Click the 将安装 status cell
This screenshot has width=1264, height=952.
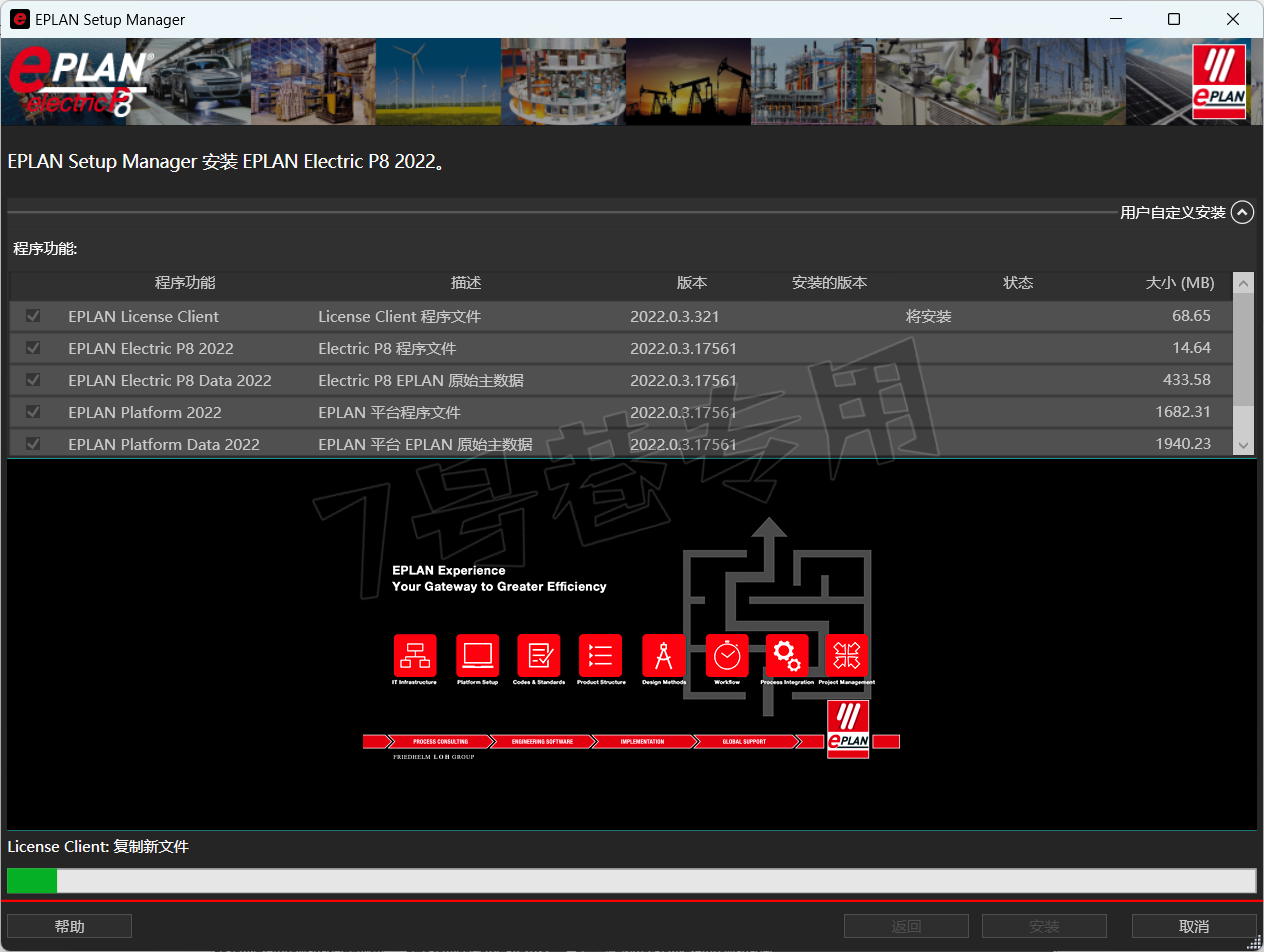click(929, 316)
